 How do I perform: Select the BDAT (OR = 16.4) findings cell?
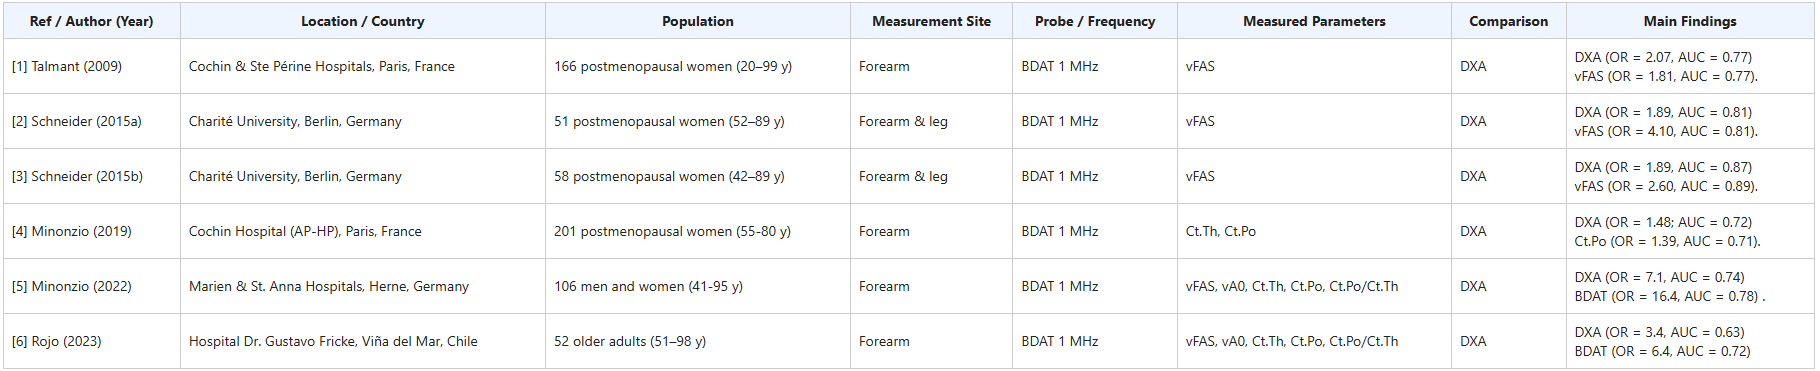click(1690, 286)
